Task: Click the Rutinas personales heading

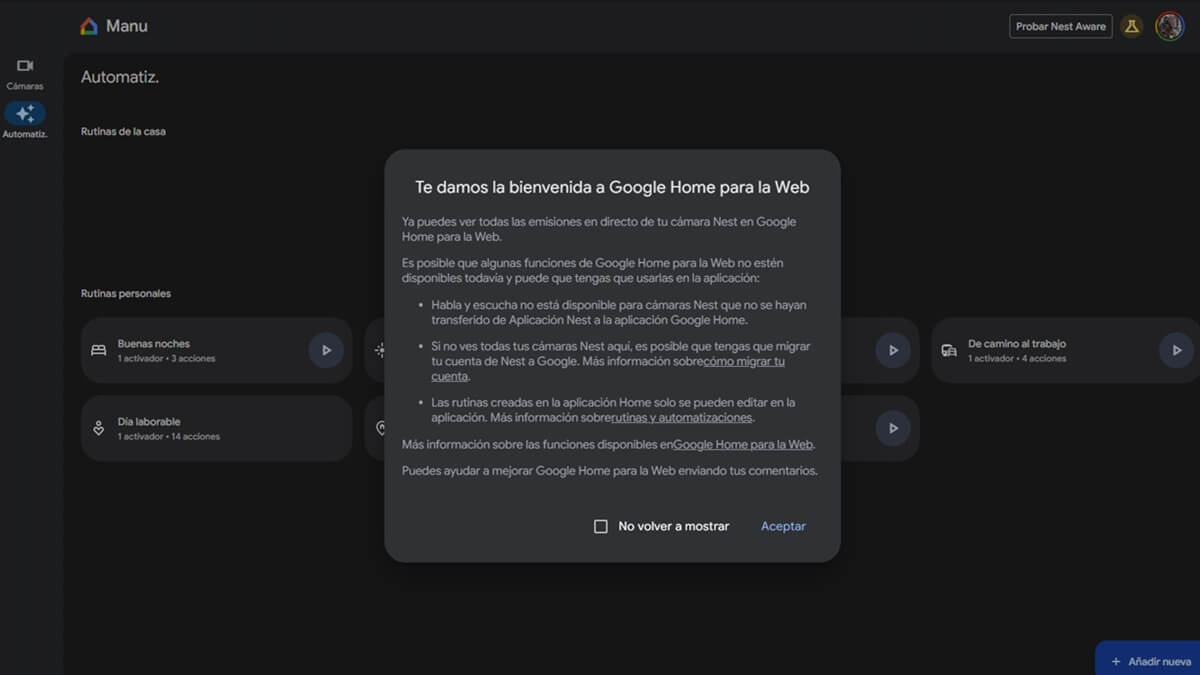Action: coord(126,293)
